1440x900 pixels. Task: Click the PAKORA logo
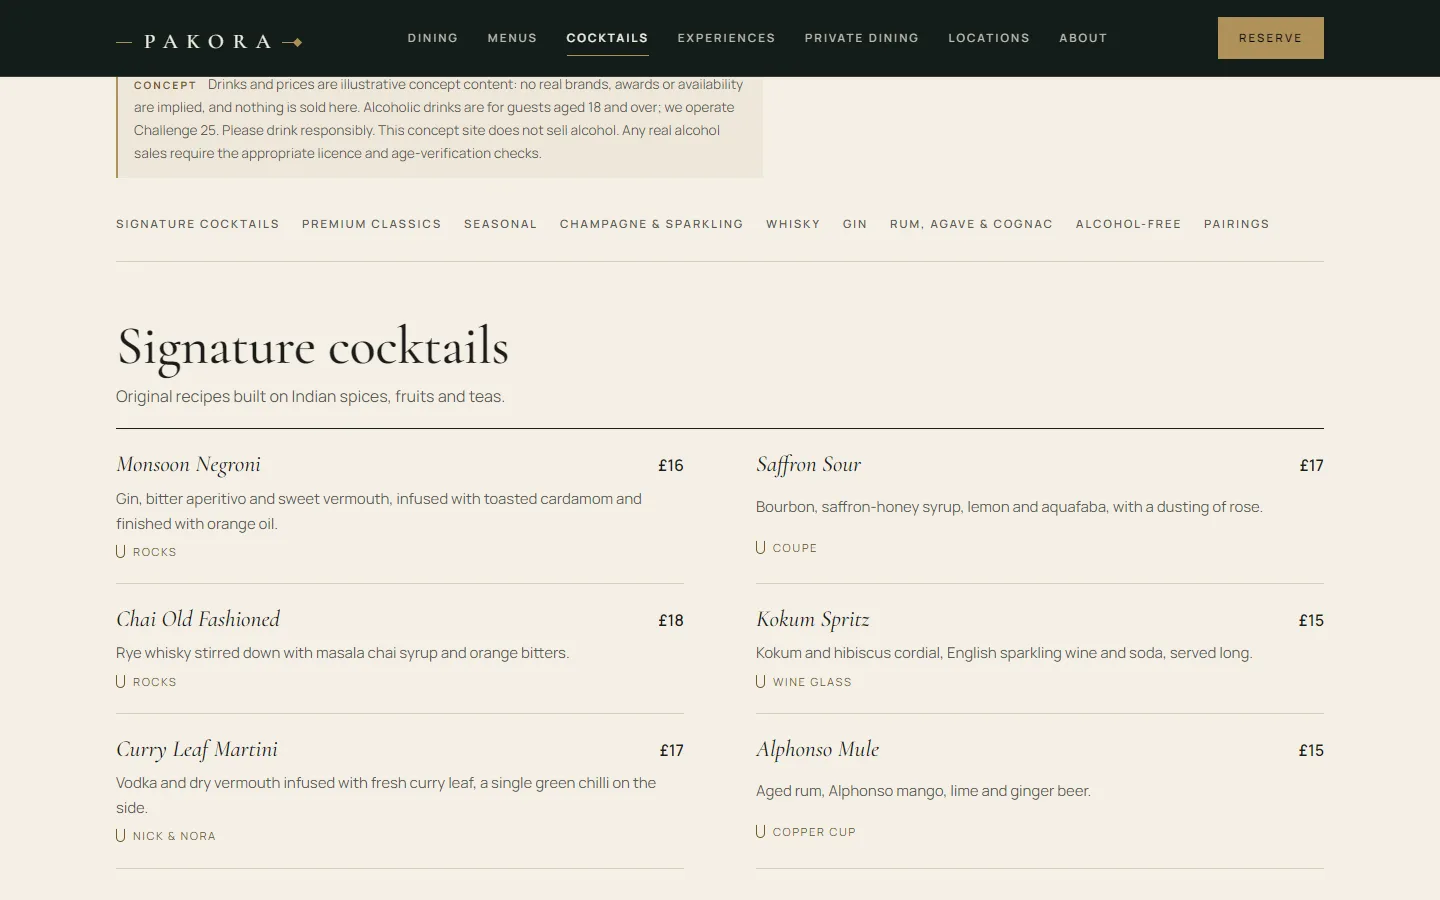209,42
